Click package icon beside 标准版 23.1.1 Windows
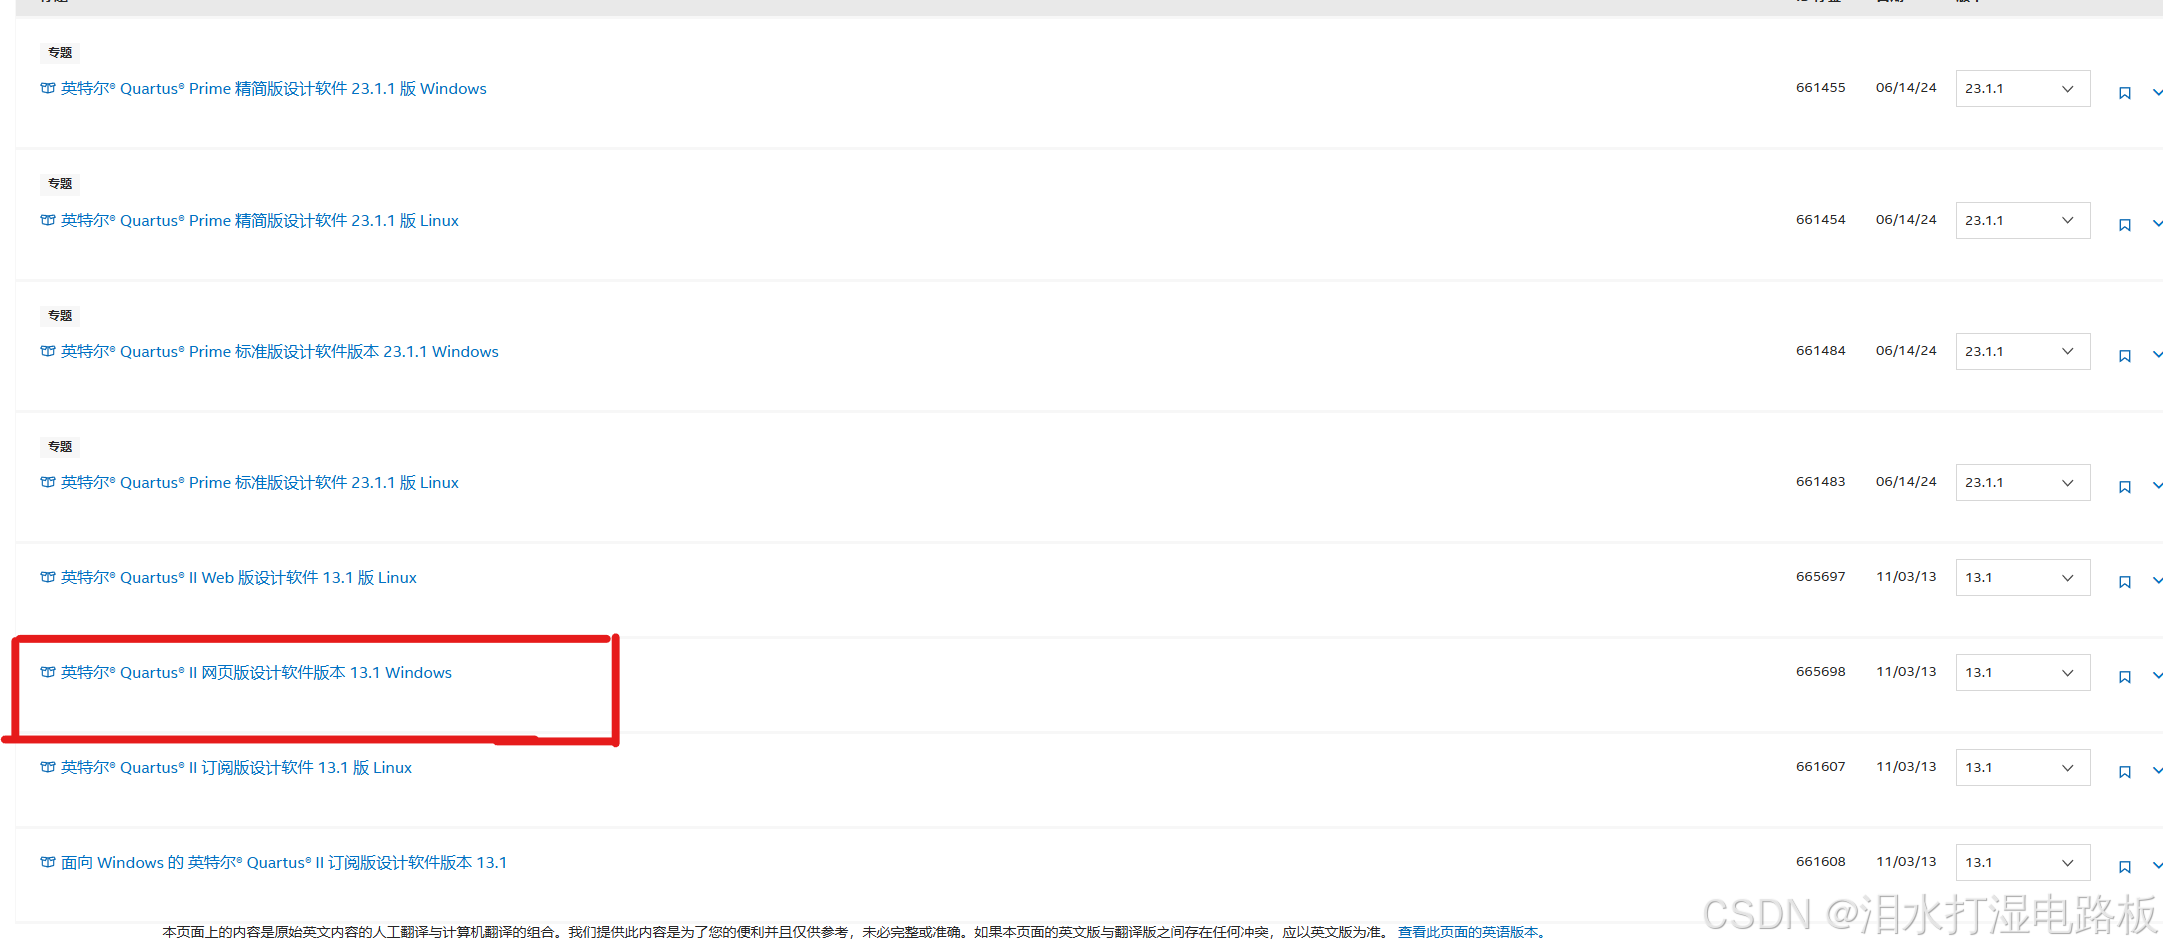 click(x=47, y=351)
